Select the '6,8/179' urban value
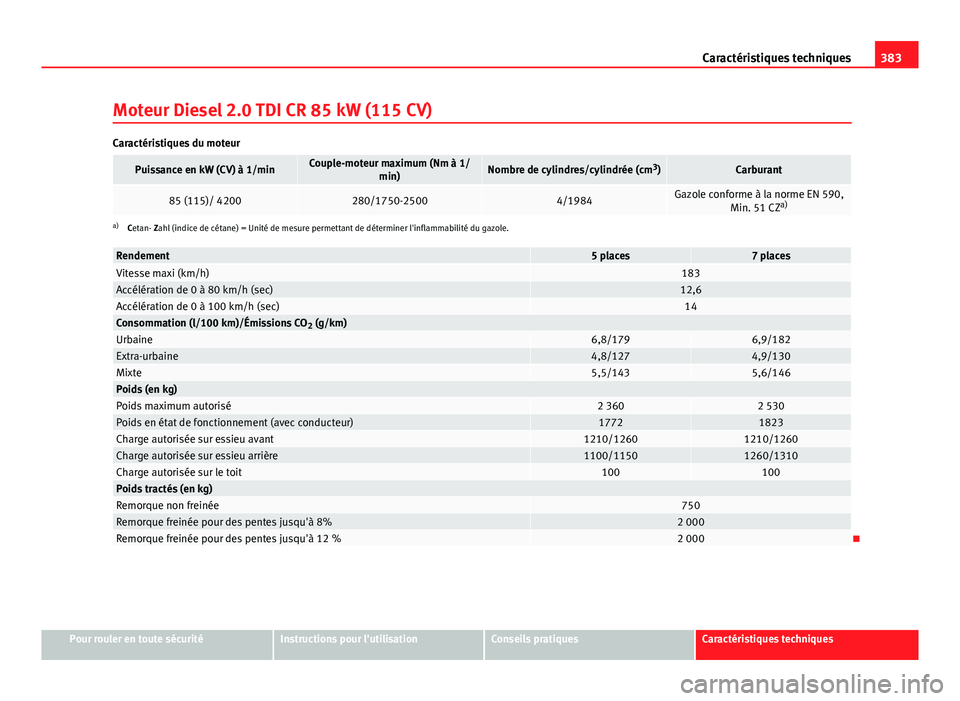Image resolution: width=960 pixels, height=701 pixels. click(x=610, y=340)
